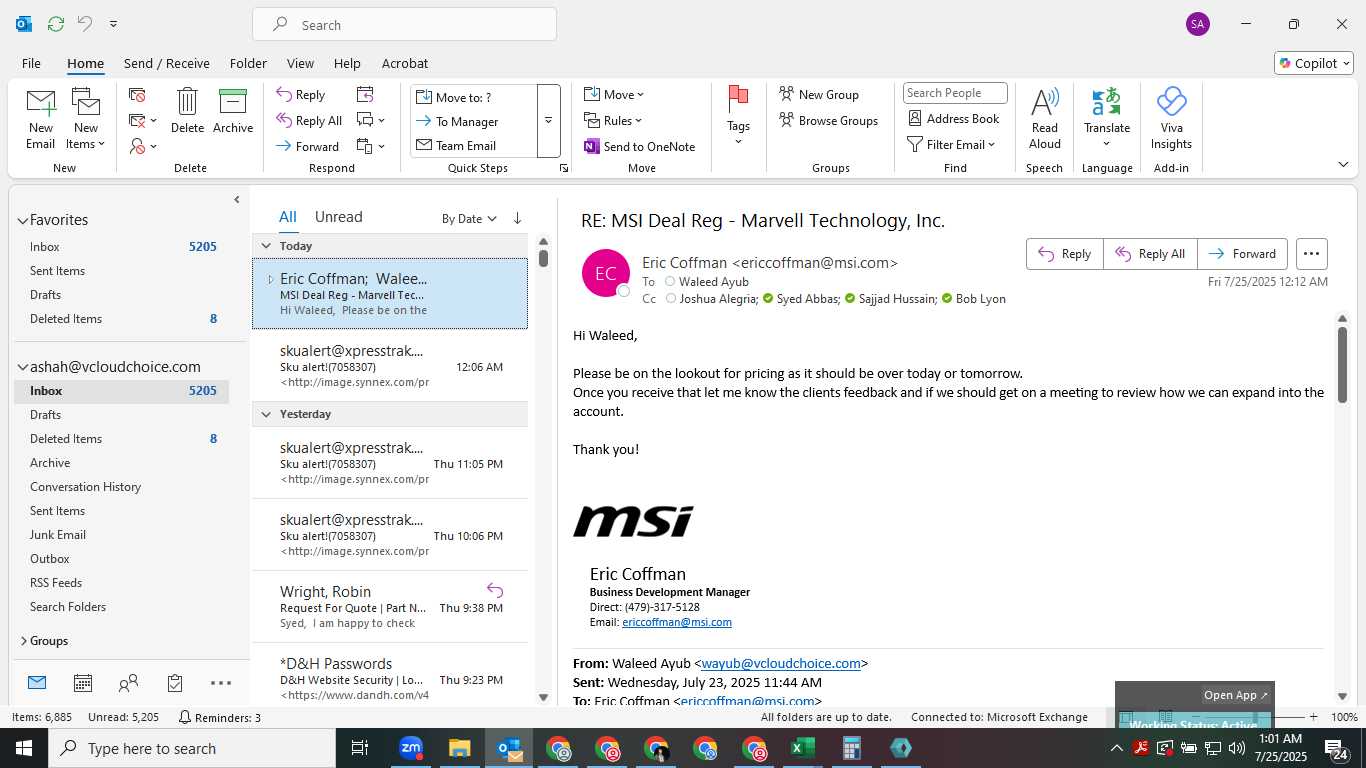Screen dimensions: 1366x768
Task: Open the Acrobat tab
Action: click(405, 63)
